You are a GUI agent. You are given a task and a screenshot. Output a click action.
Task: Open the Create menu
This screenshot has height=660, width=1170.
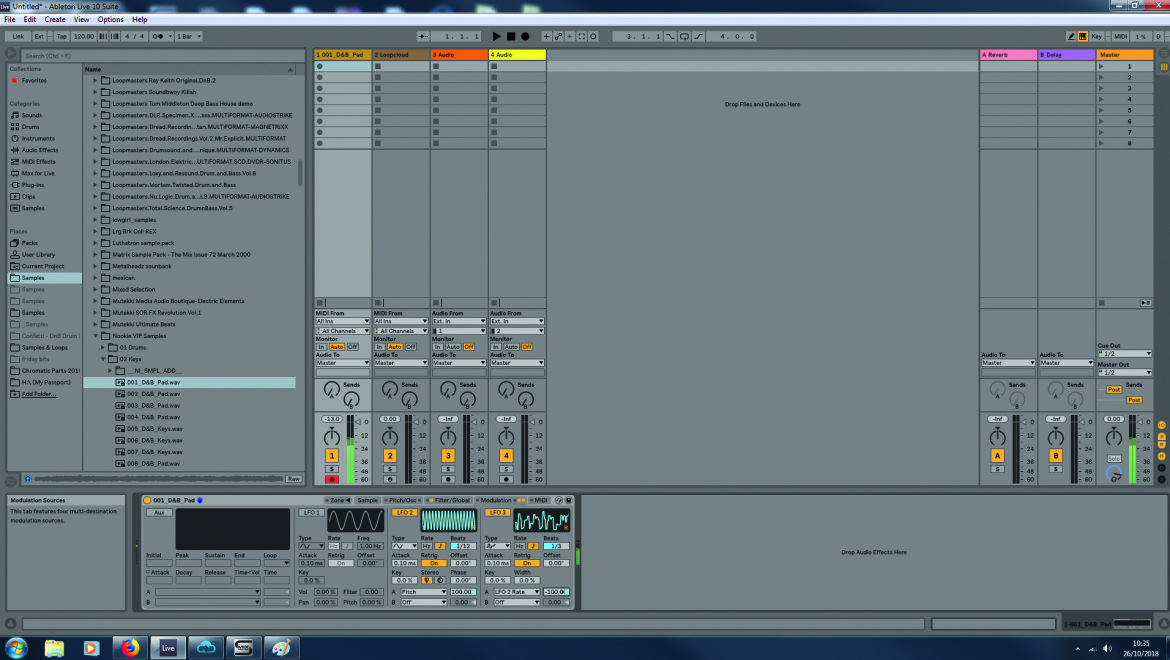(54, 19)
